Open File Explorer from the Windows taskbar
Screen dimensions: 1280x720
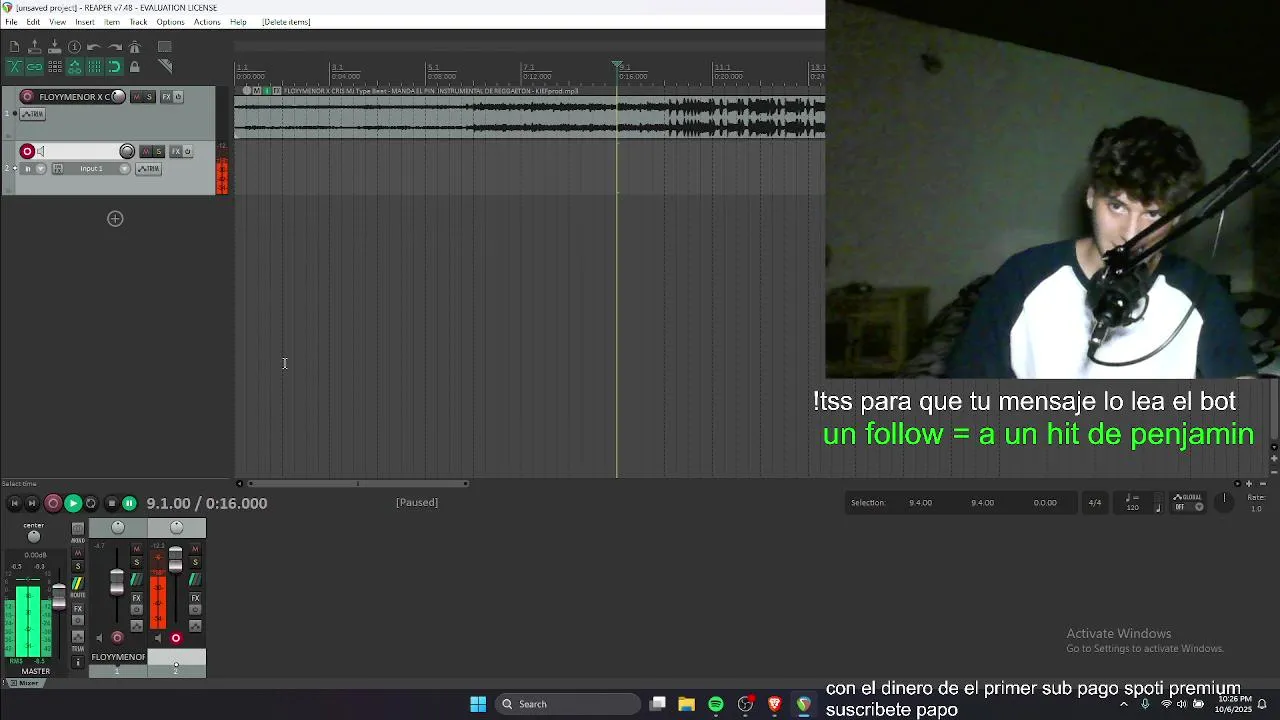[x=687, y=704]
